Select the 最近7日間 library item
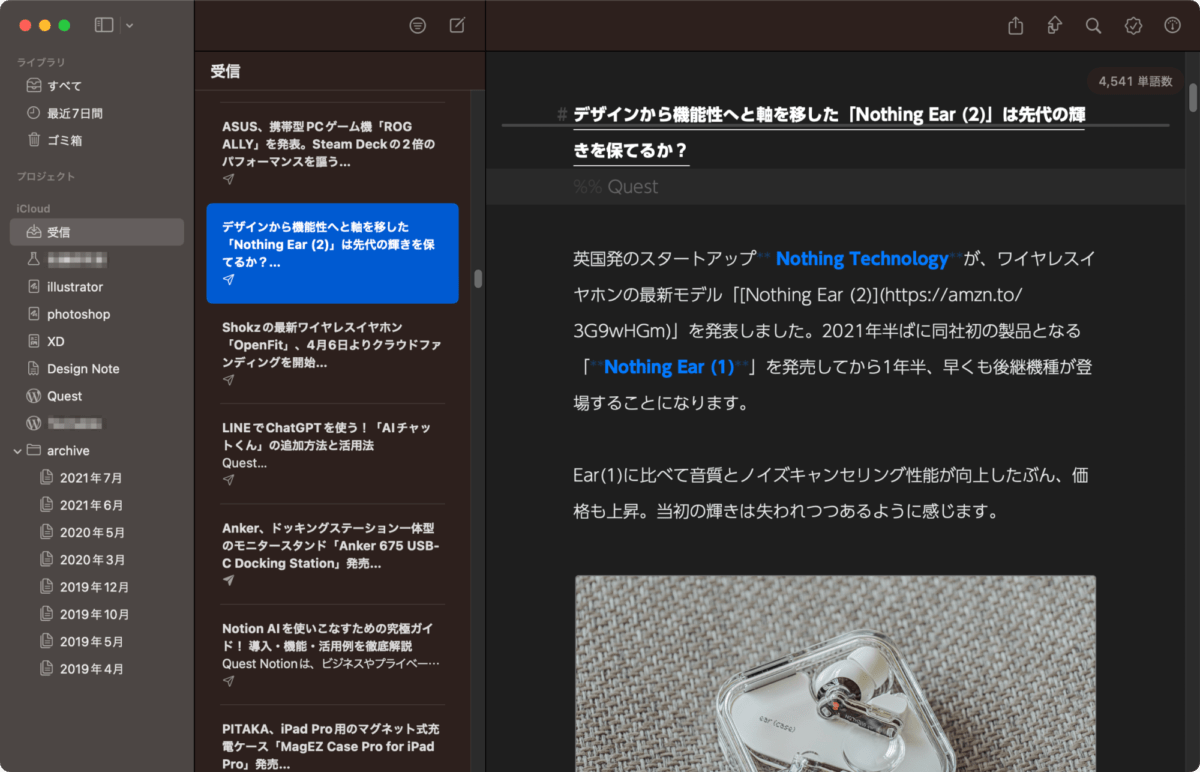Screen dimensions: 1200x772 point(74,113)
